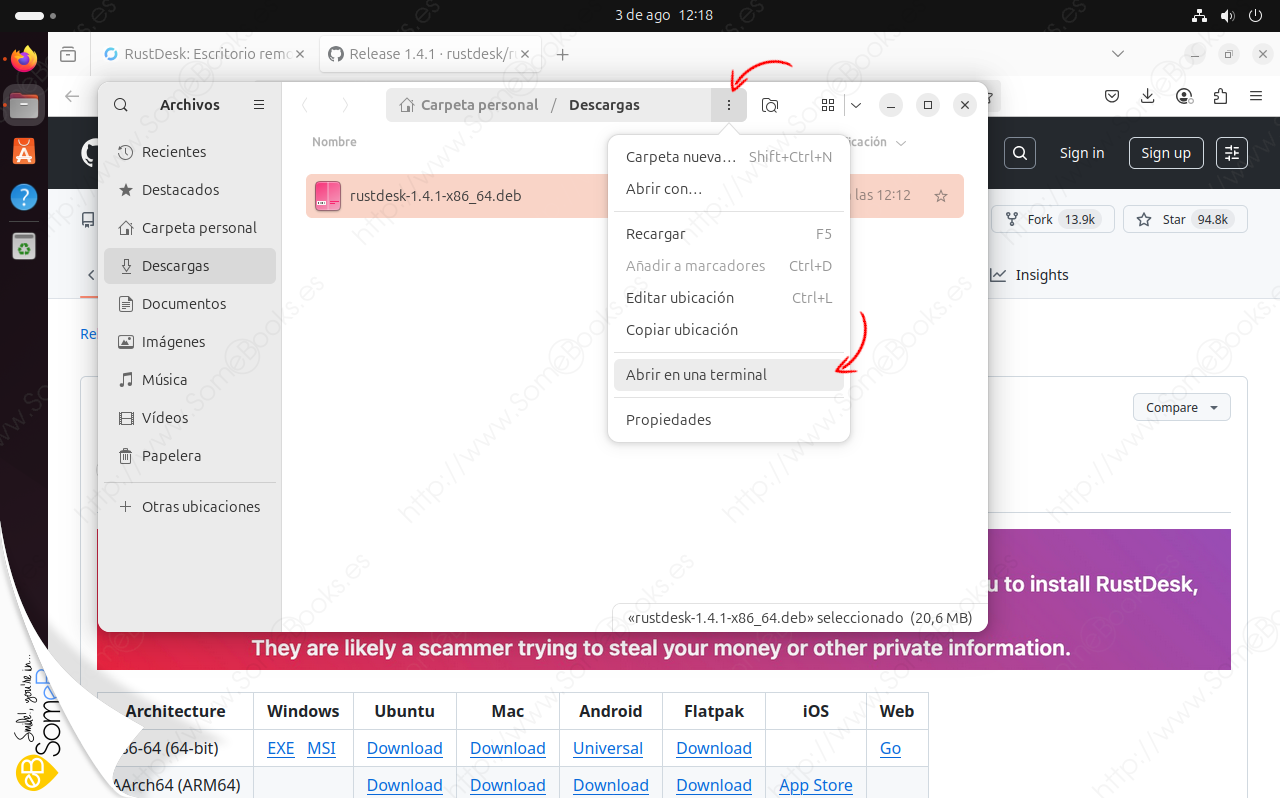Viewport: 1280px width, 798px height.
Task: Open Recientes in sidebar
Action: coord(190,152)
